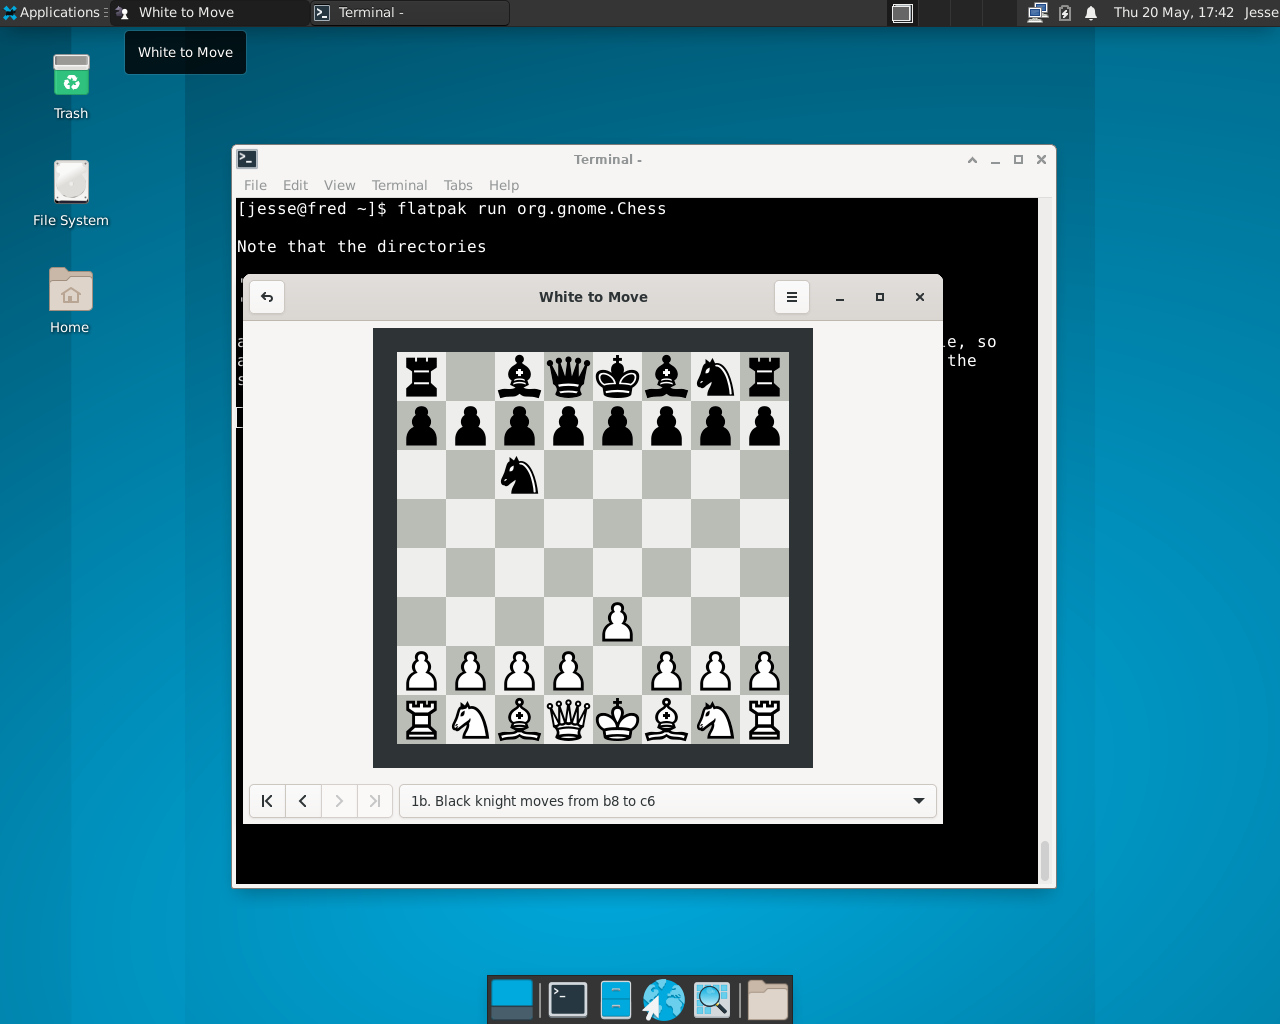Undo the last move in Chess
Screen dimensions: 1280x1024
(x=267, y=297)
